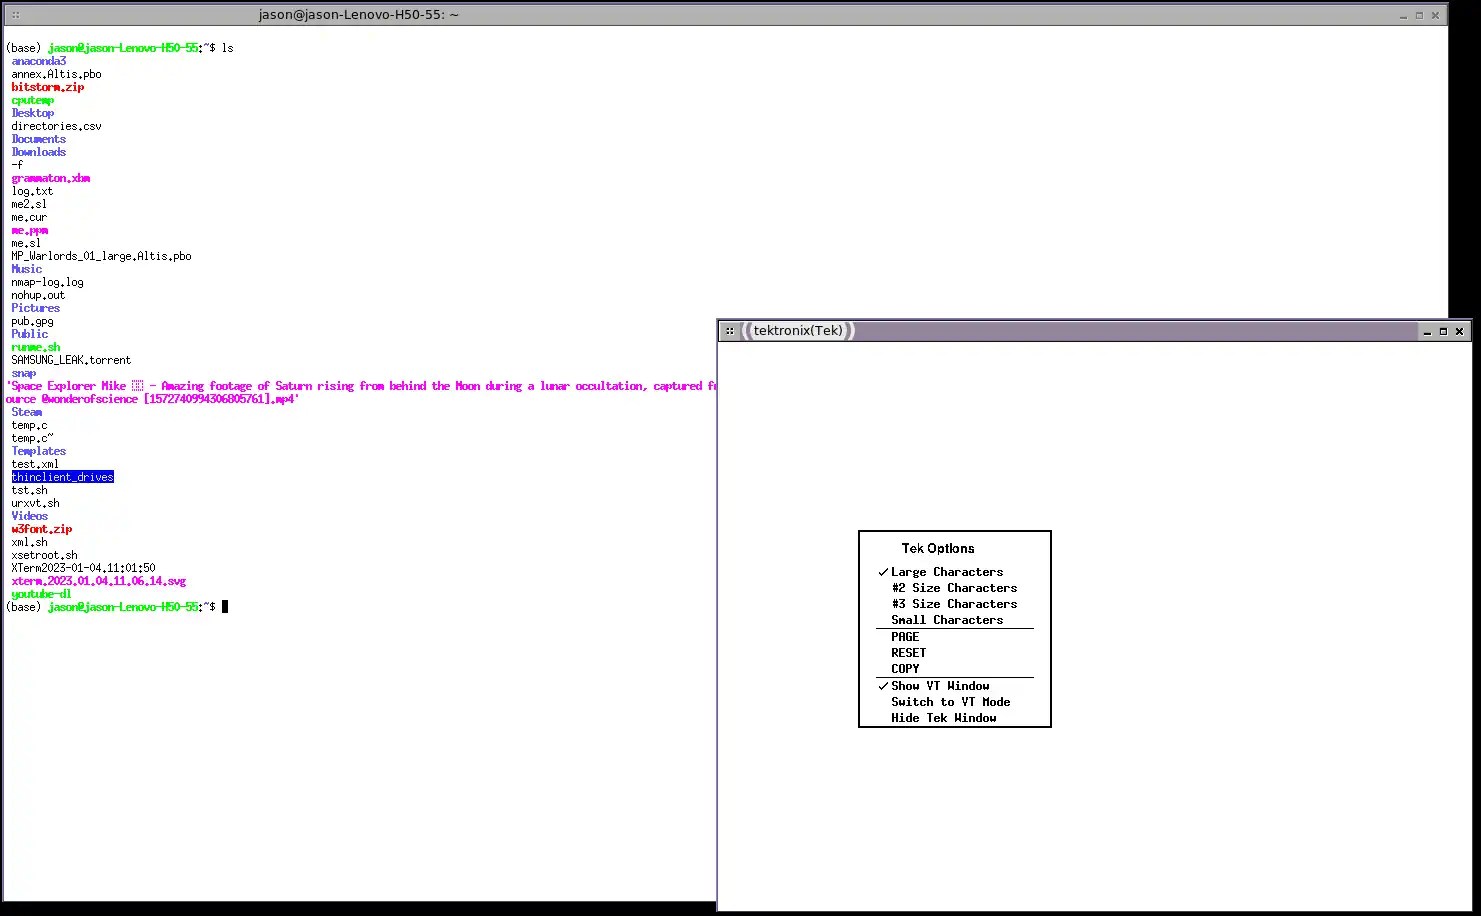This screenshot has width=1481, height=916.
Task: Select Small Characters mode
Action: (946, 619)
